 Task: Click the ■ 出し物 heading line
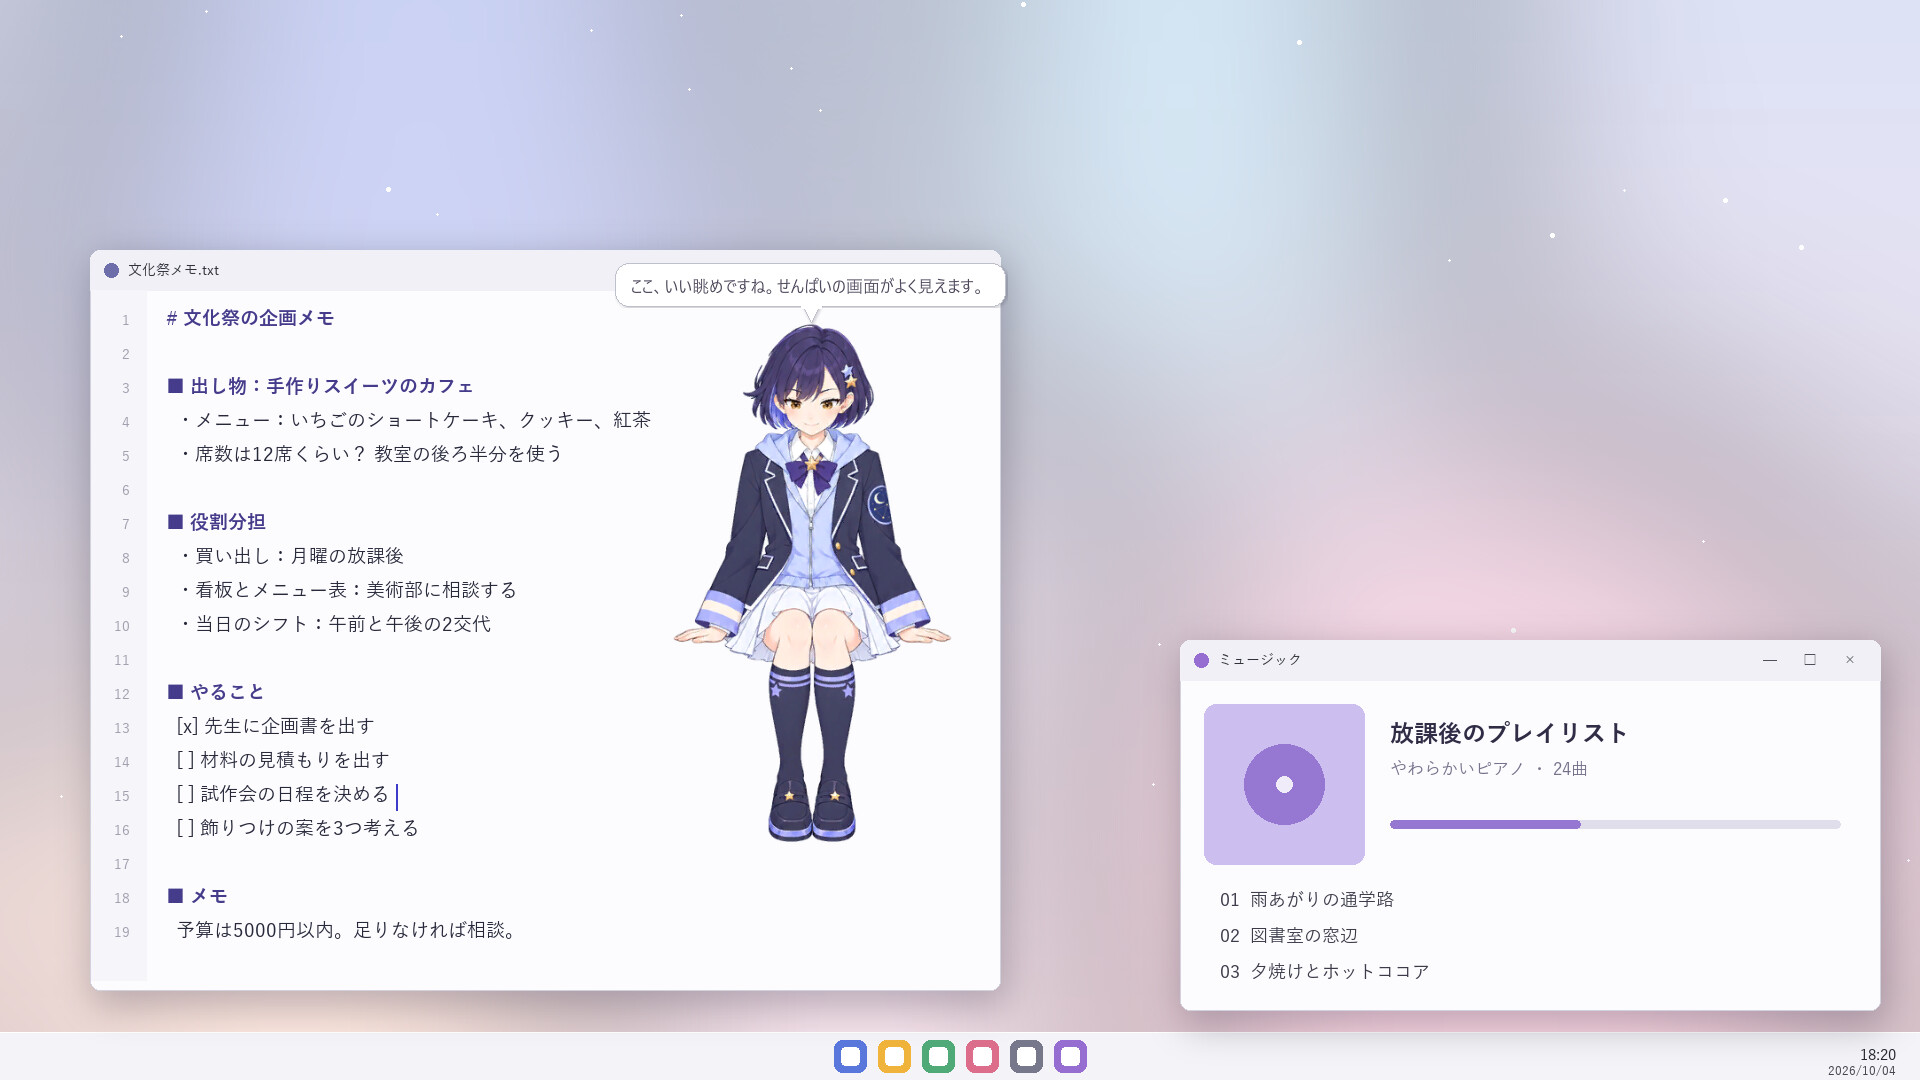tap(320, 386)
